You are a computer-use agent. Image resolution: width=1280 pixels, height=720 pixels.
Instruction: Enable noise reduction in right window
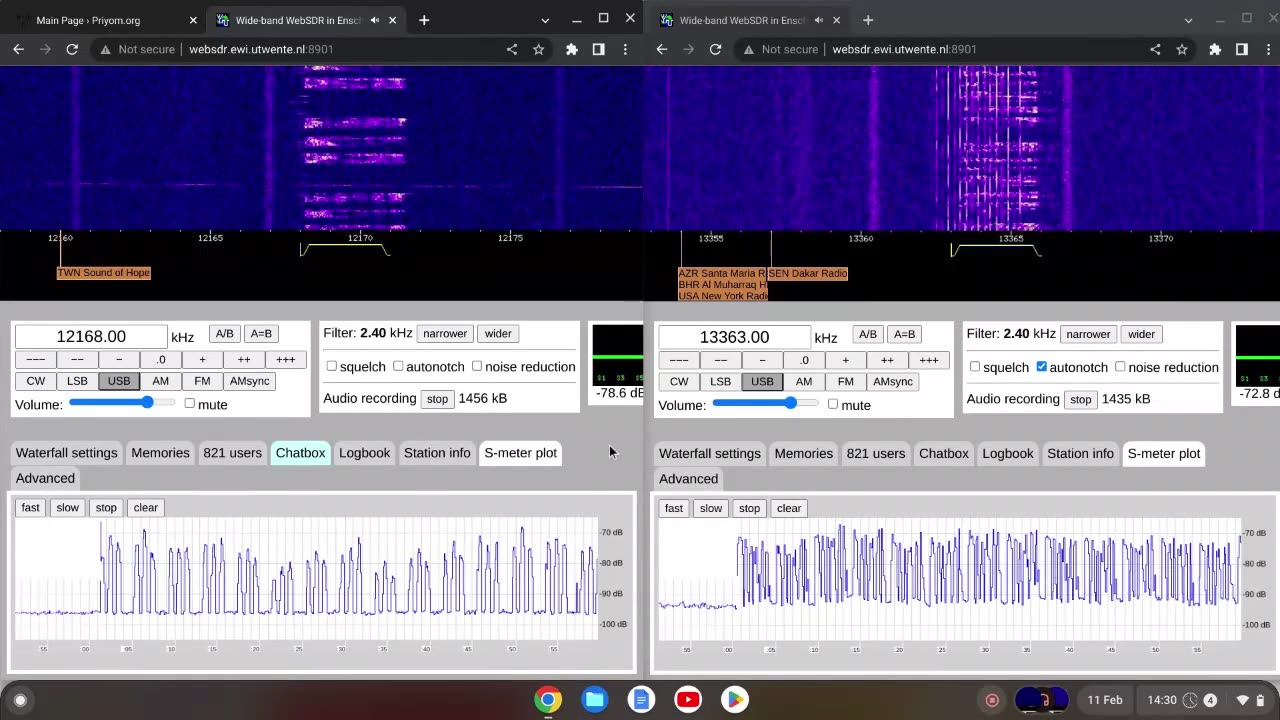click(1120, 367)
